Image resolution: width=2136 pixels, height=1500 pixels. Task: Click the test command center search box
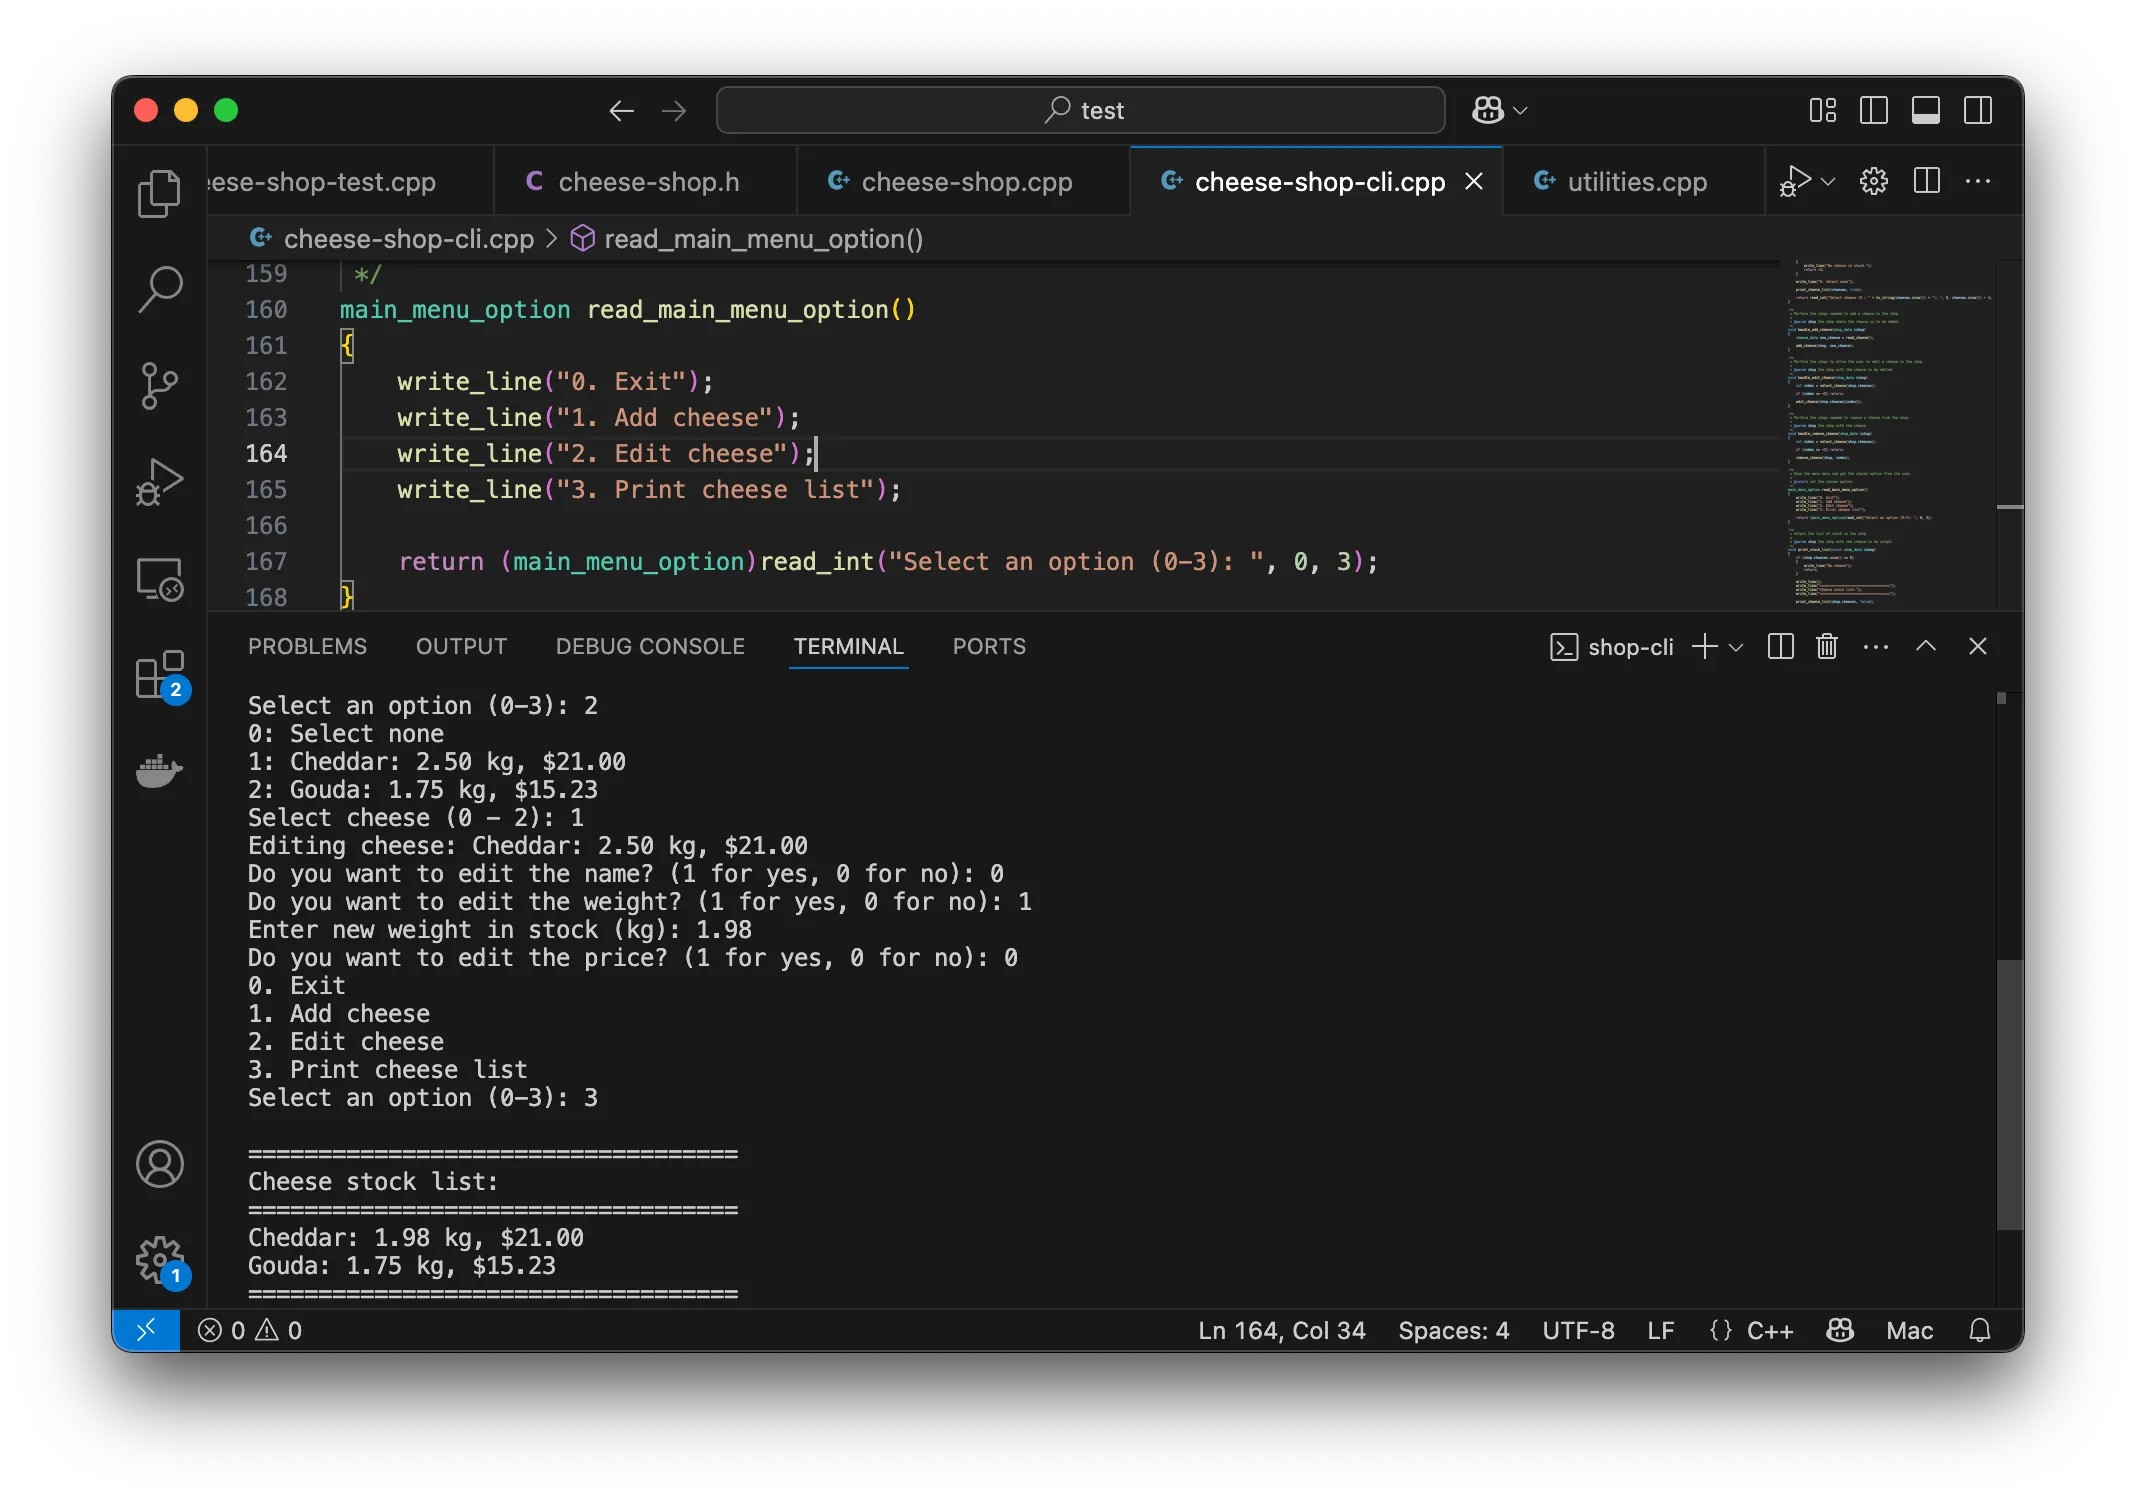1080,110
